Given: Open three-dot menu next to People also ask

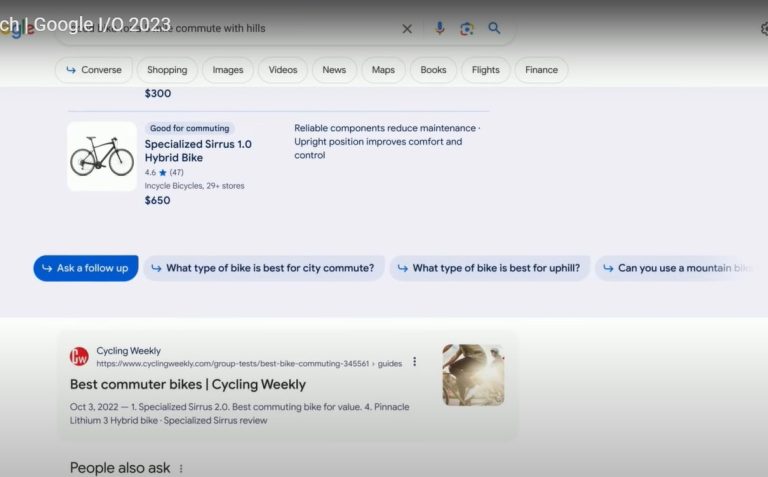Looking at the screenshot, I should coord(181,468).
